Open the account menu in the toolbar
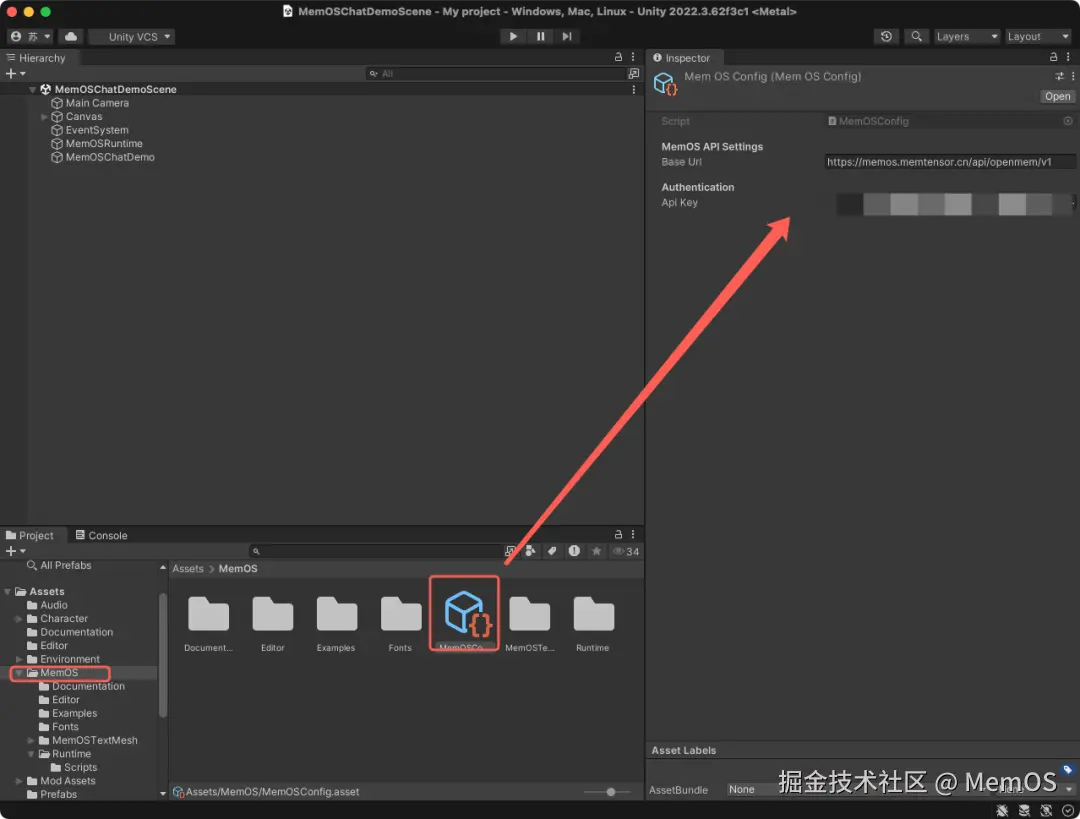This screenshot has height=819, width=1080. 30,37
